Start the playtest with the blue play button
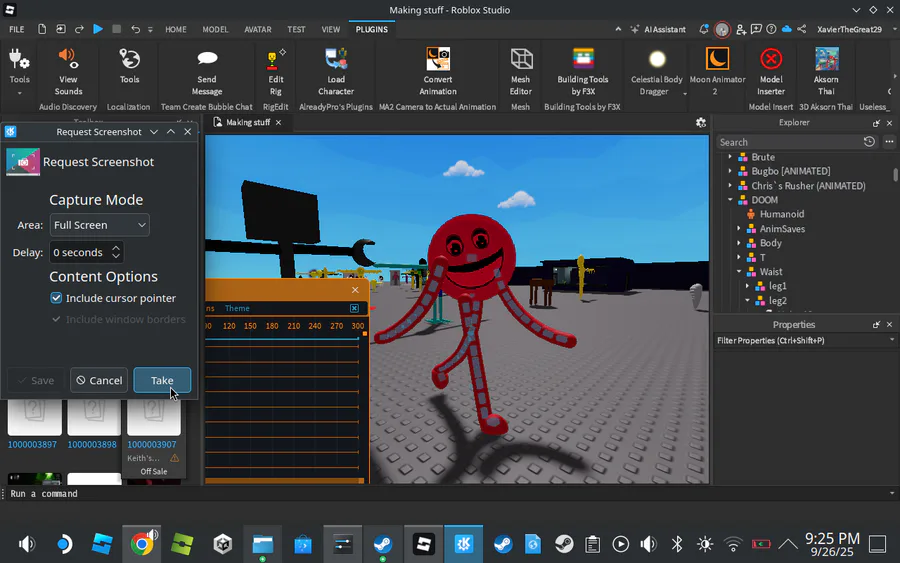The height and width of the screenshot is (563, 900). [x=98, y=29]
